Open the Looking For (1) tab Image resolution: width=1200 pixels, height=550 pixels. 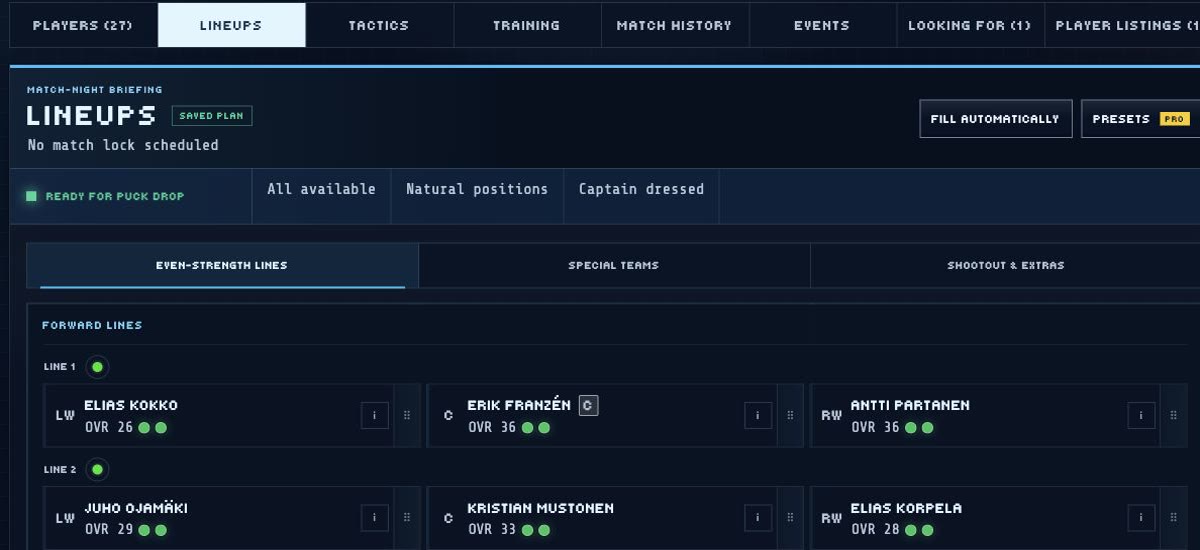[969, 25]
